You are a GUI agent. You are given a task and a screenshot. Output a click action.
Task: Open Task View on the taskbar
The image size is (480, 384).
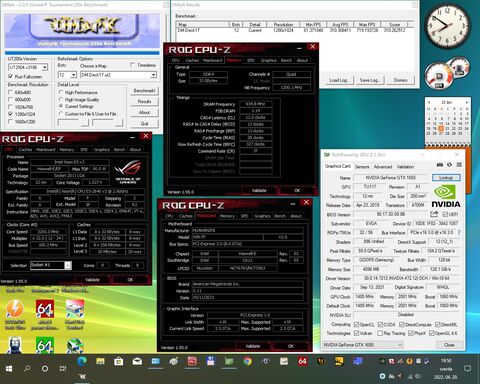point(63,368)
